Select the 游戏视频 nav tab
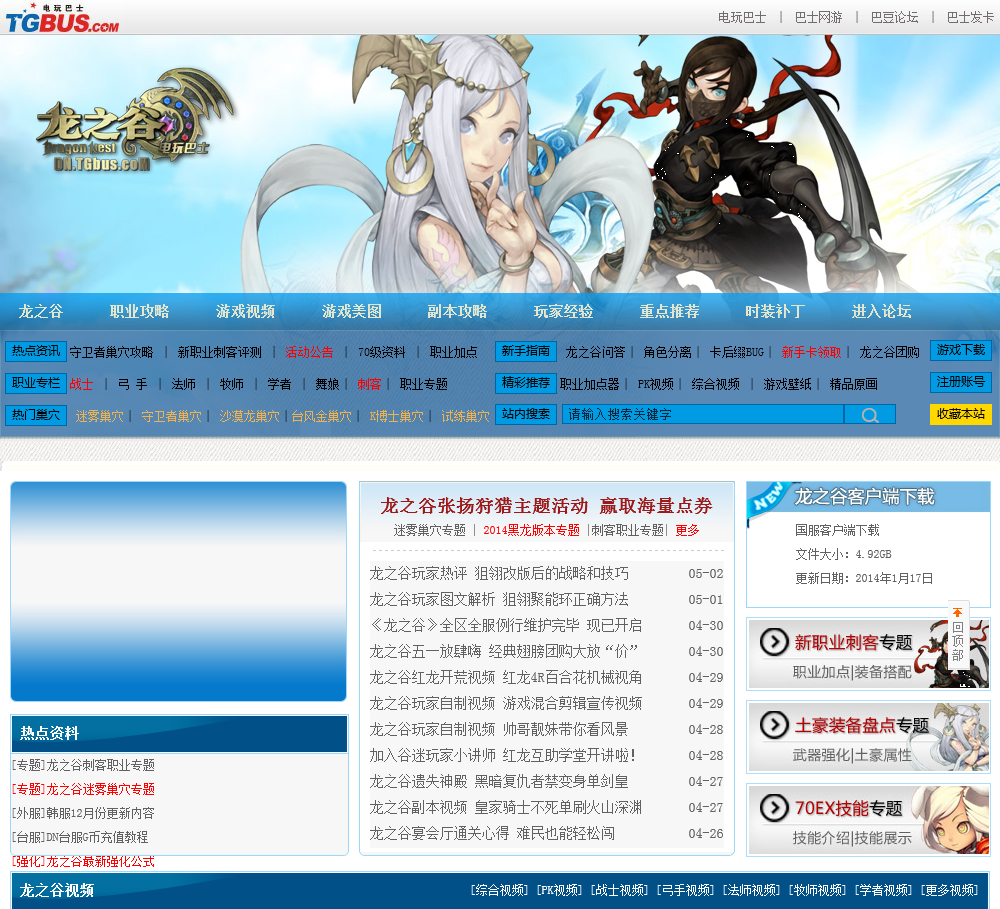1000x909 pixels. [x=245, y=311]
